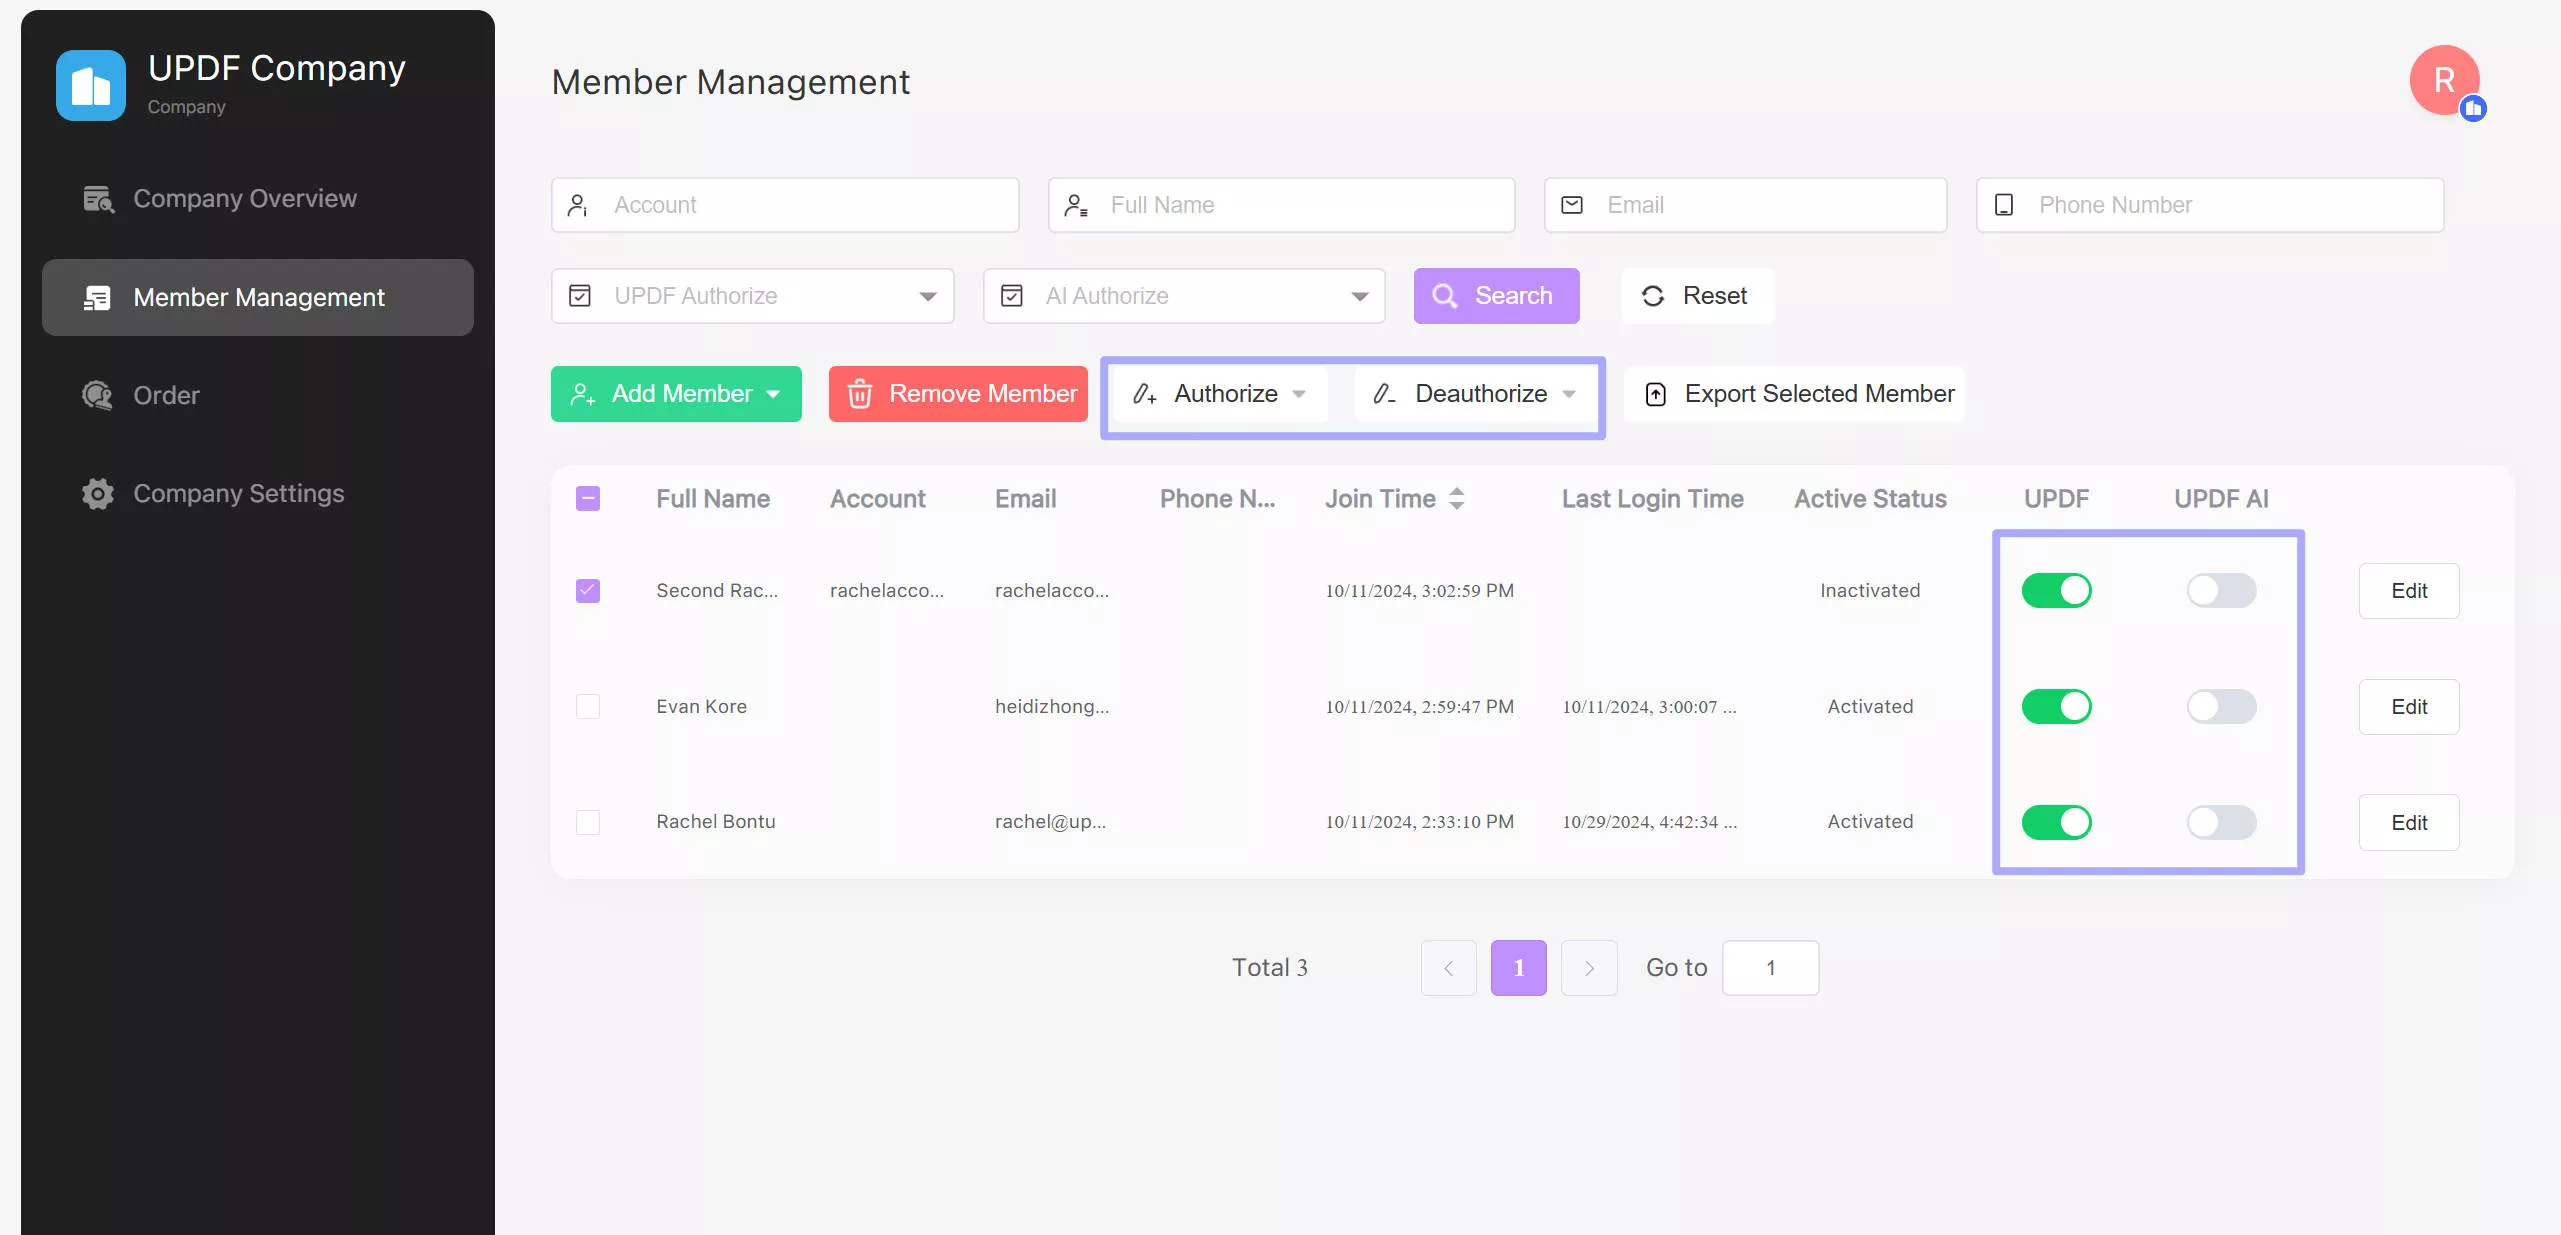
Task: Click the phone icon in Phone Number field
Action: [x=2004, y=205]
